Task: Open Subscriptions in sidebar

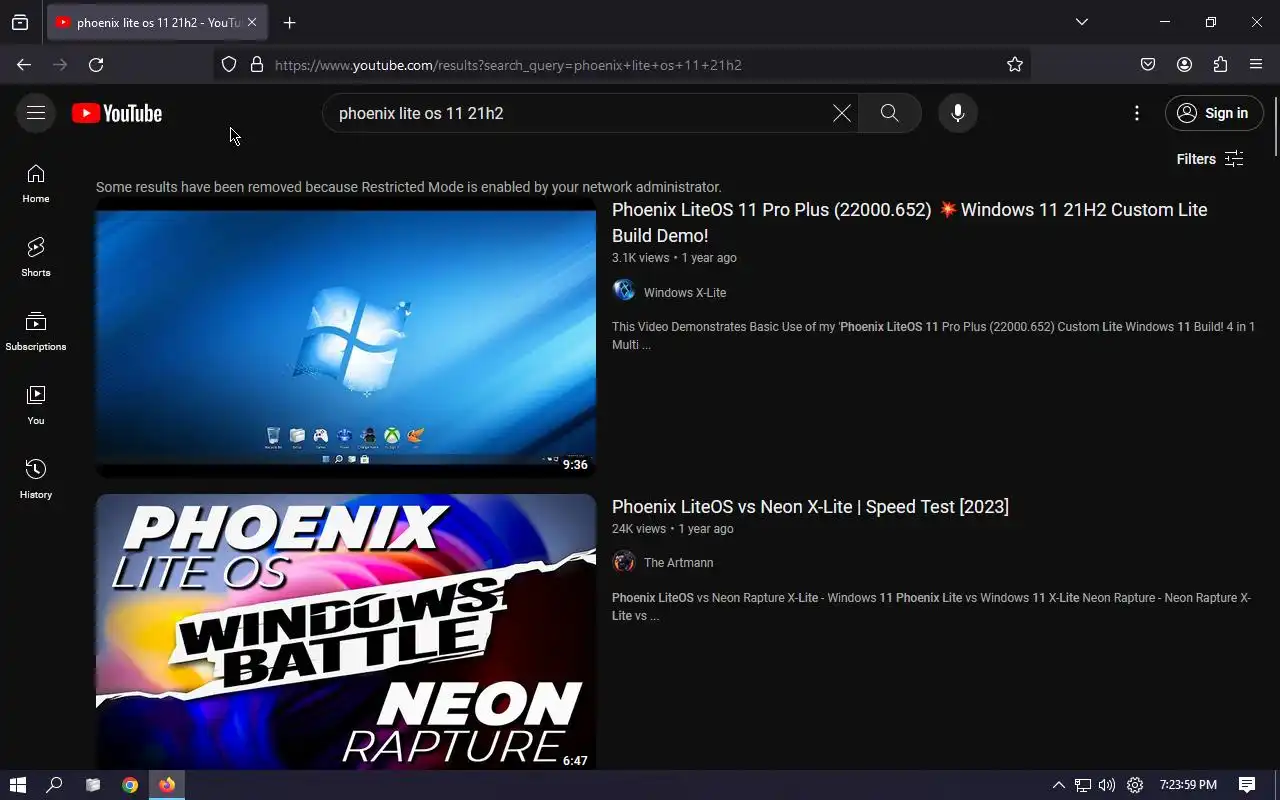Action: [36, 332]
